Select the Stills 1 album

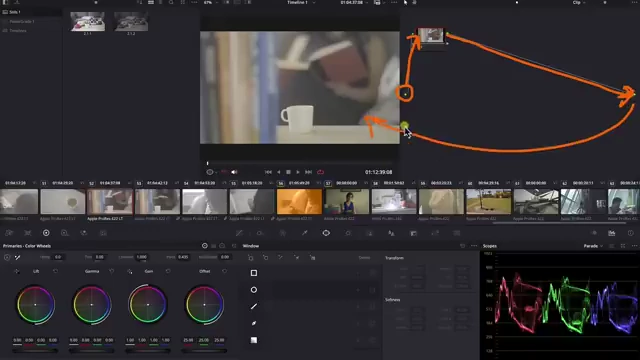pyautogui.click(x=31, y=12)
